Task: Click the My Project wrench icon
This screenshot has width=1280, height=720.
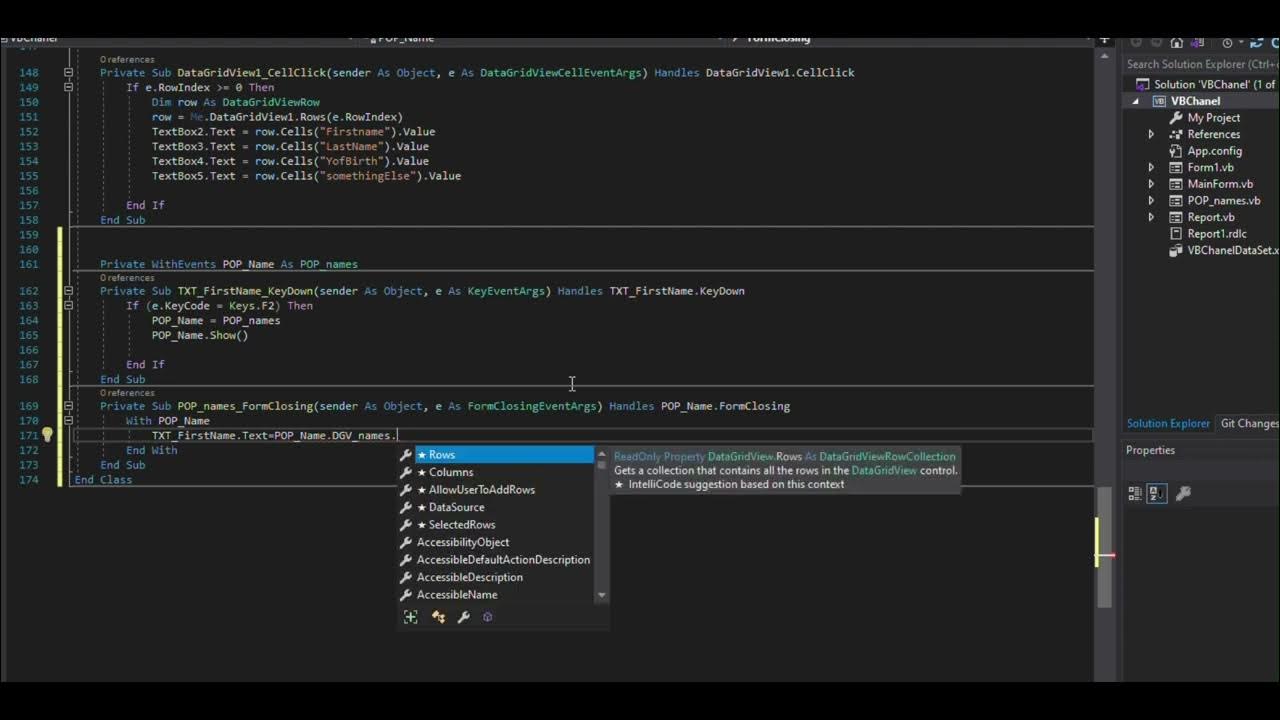Action: (1176, 118)
